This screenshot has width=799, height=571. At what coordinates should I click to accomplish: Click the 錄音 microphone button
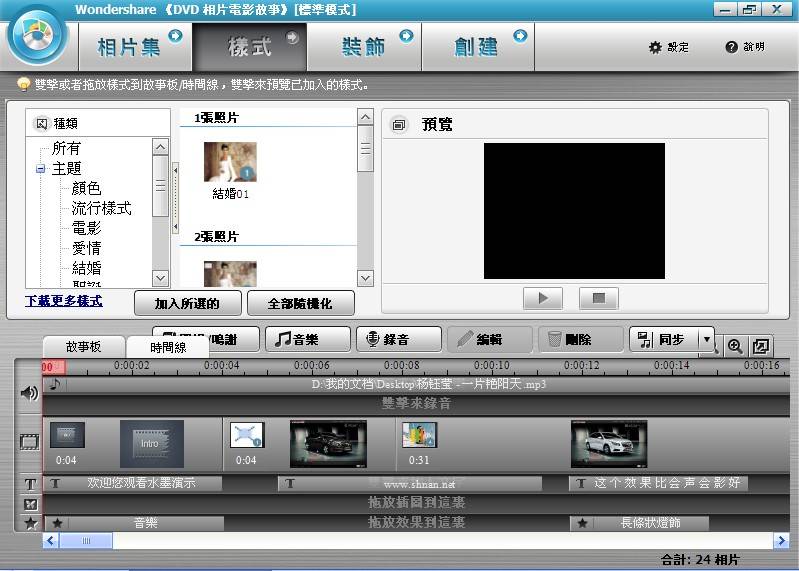point(399,339)
